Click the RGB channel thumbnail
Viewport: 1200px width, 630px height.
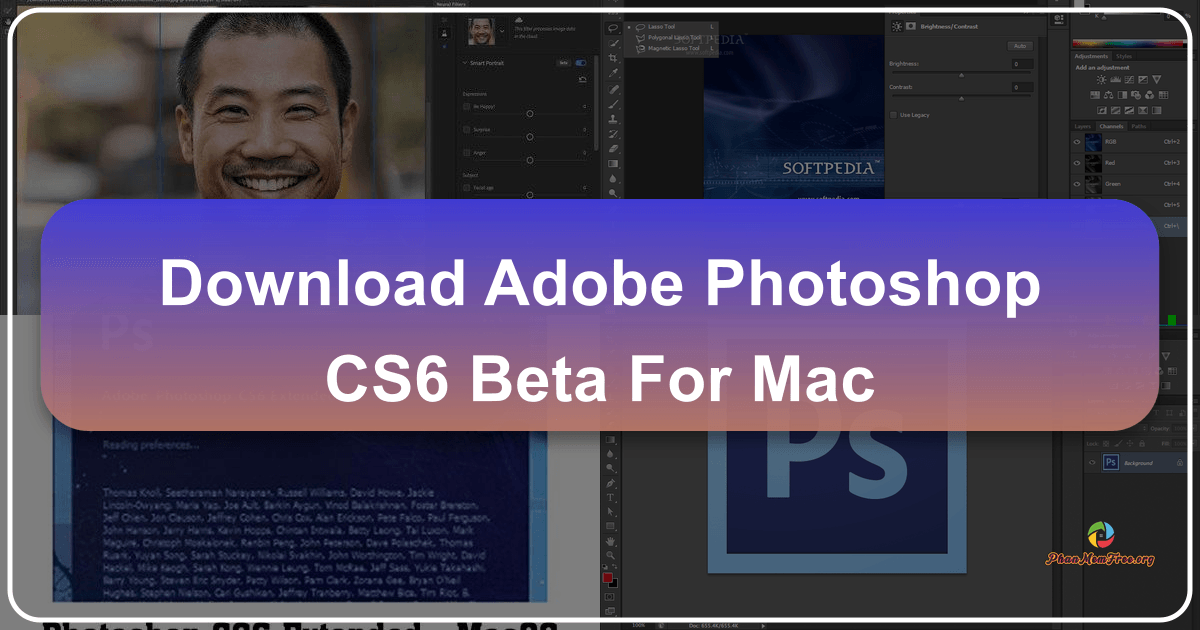1093,142
